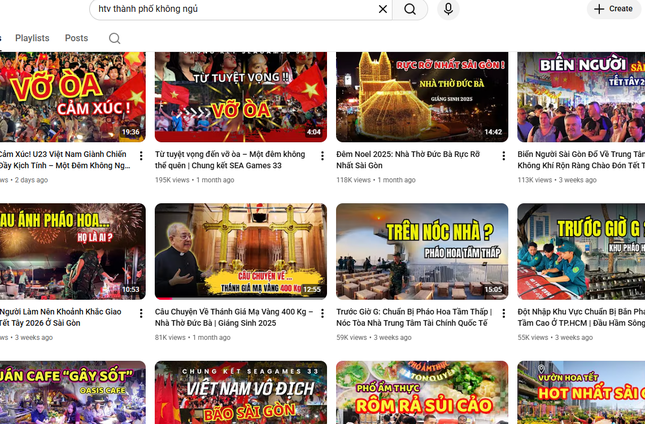Search within channel using magnifier icon
The width and height of the screenshot is (645, 424).
(x=114, y=39)
